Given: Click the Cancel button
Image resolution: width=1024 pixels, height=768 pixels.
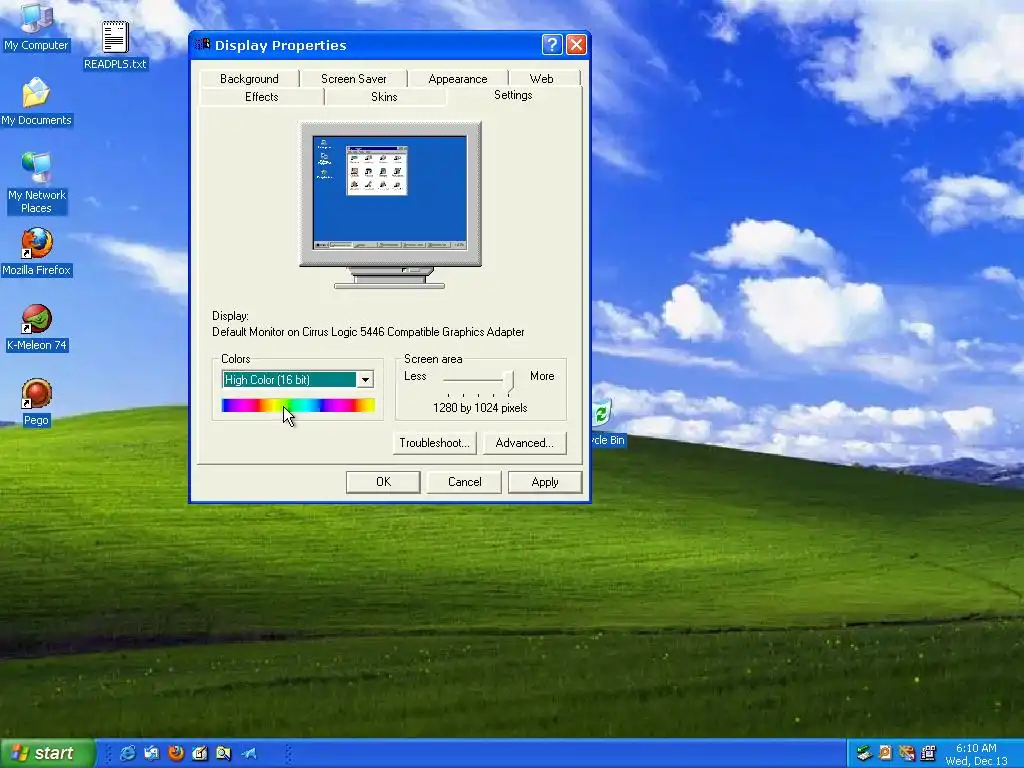Looking at the screenshot, I should pyautogui.click(x=464, y=482).
